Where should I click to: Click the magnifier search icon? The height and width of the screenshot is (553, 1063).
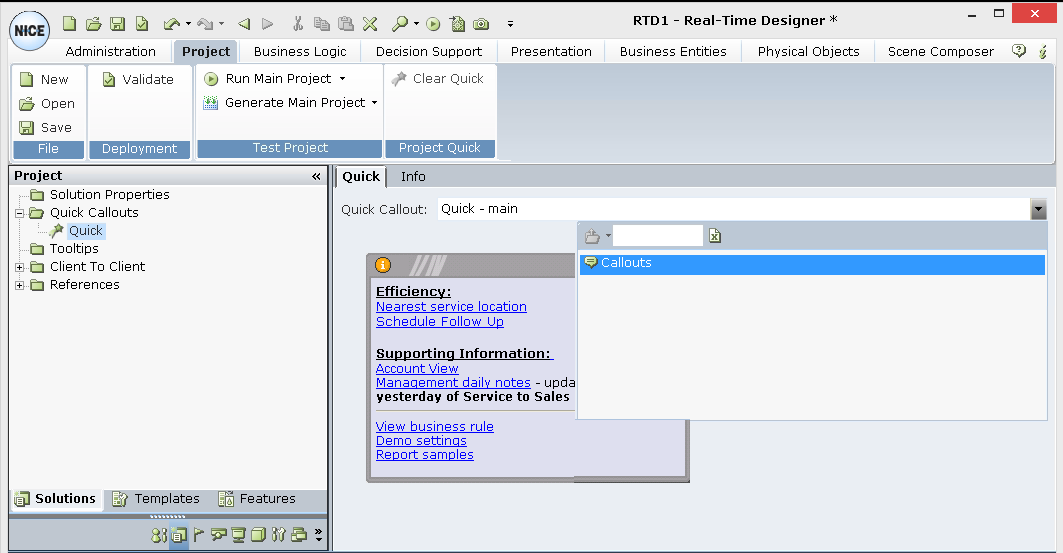click(x=399, y=23)
